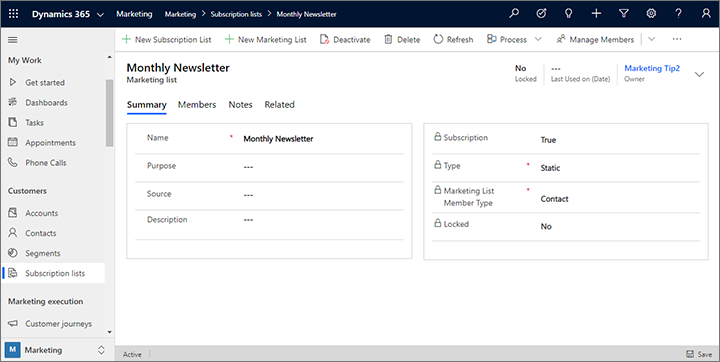720x362 pixels.
Task: Click the Subscription lists sidebar icon
Action: [x=13, y=273]
